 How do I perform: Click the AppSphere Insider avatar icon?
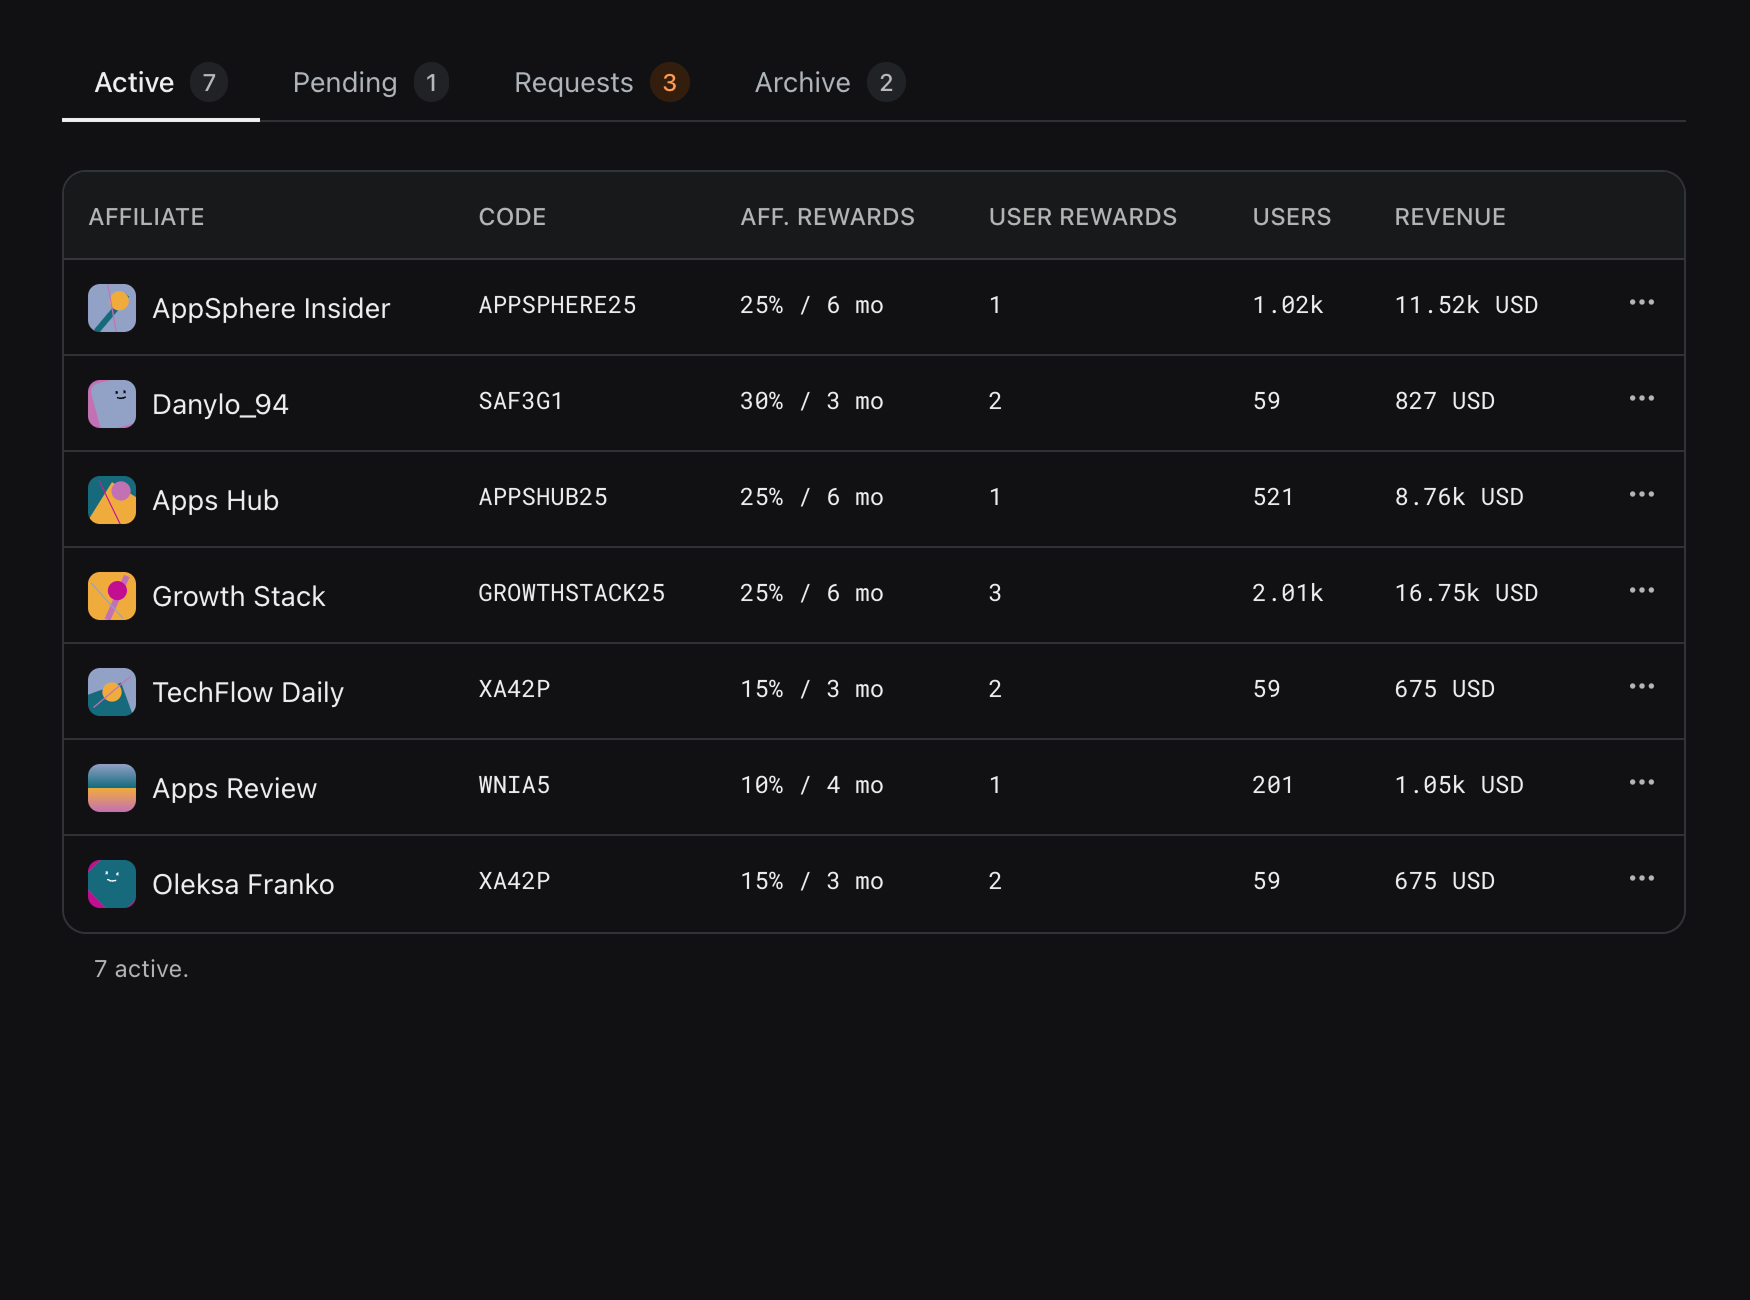111,307
